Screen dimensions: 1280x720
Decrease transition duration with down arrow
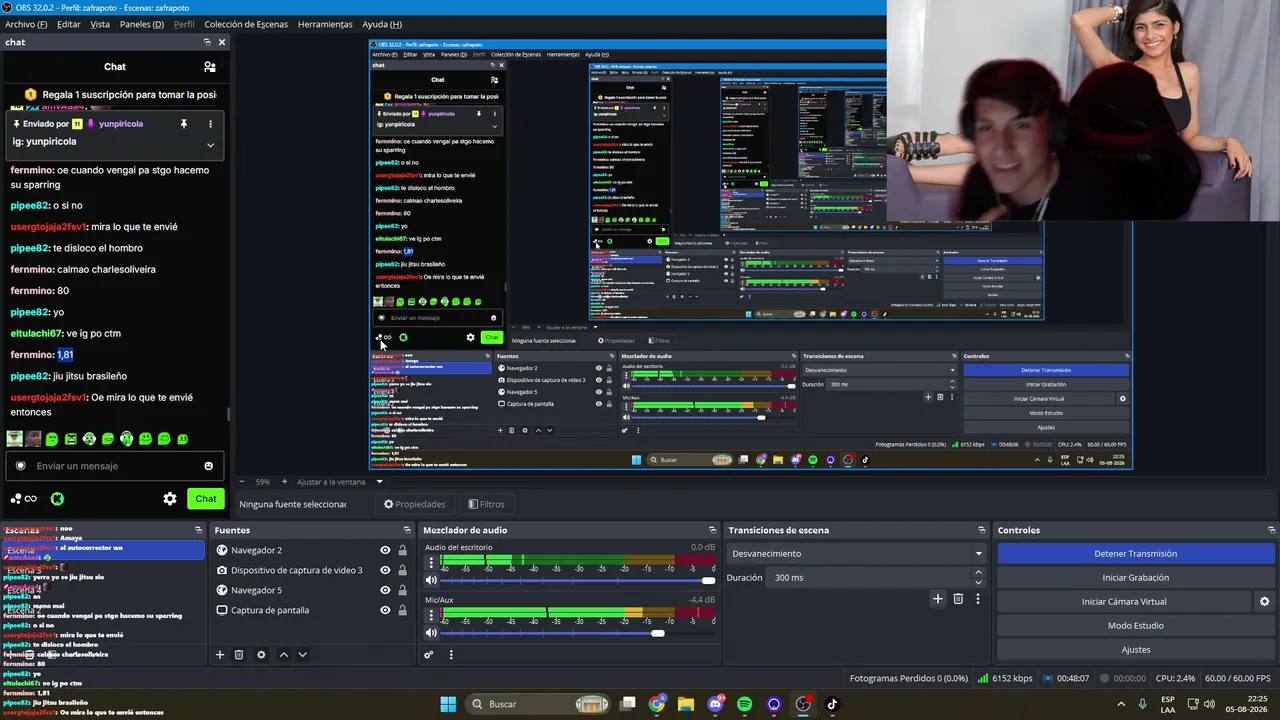(x=978, y=582)
